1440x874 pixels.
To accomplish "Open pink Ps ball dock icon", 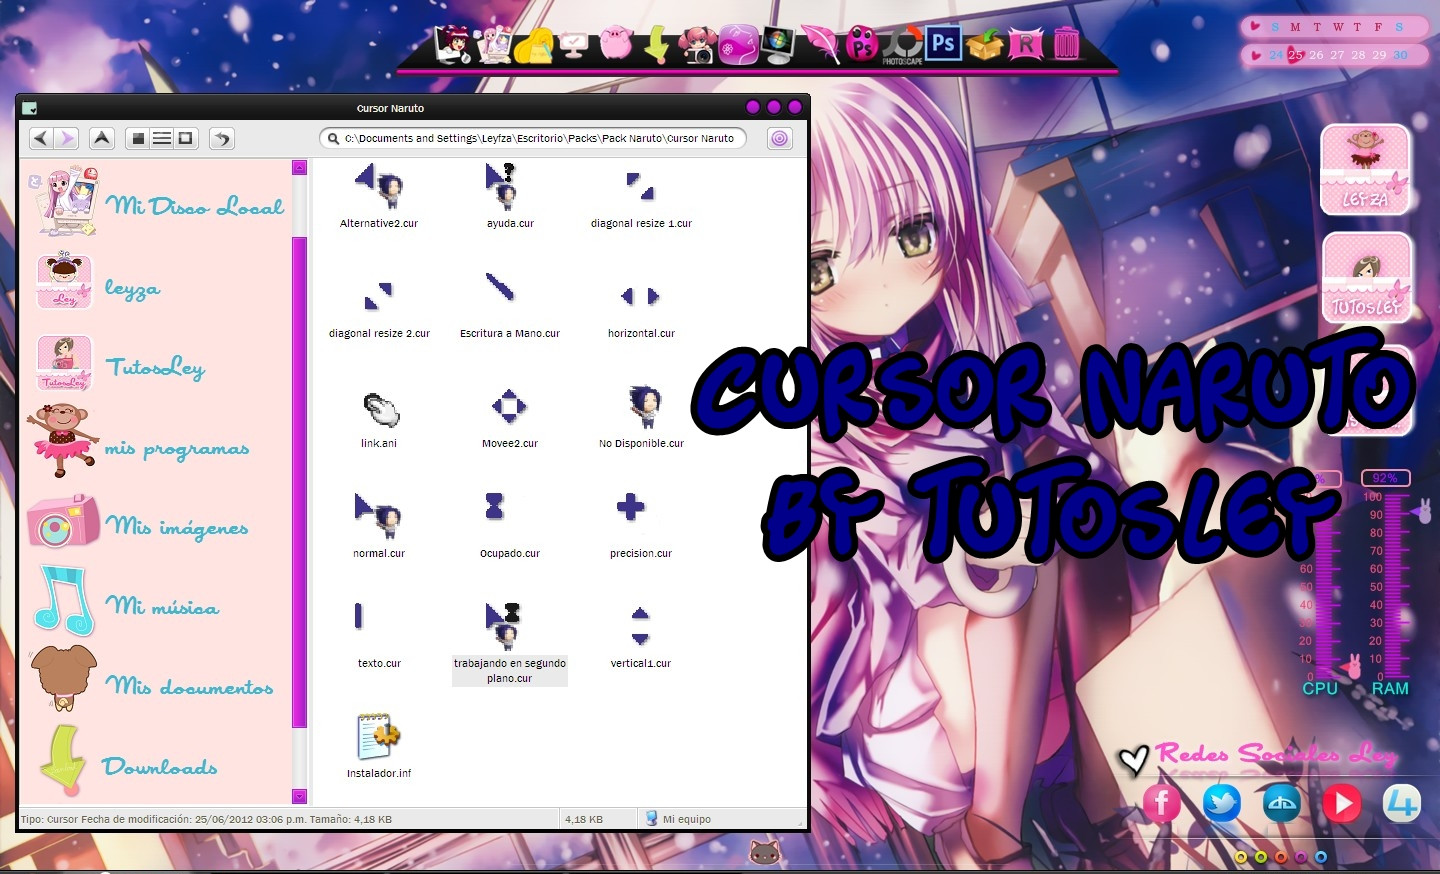I will 861,43.
